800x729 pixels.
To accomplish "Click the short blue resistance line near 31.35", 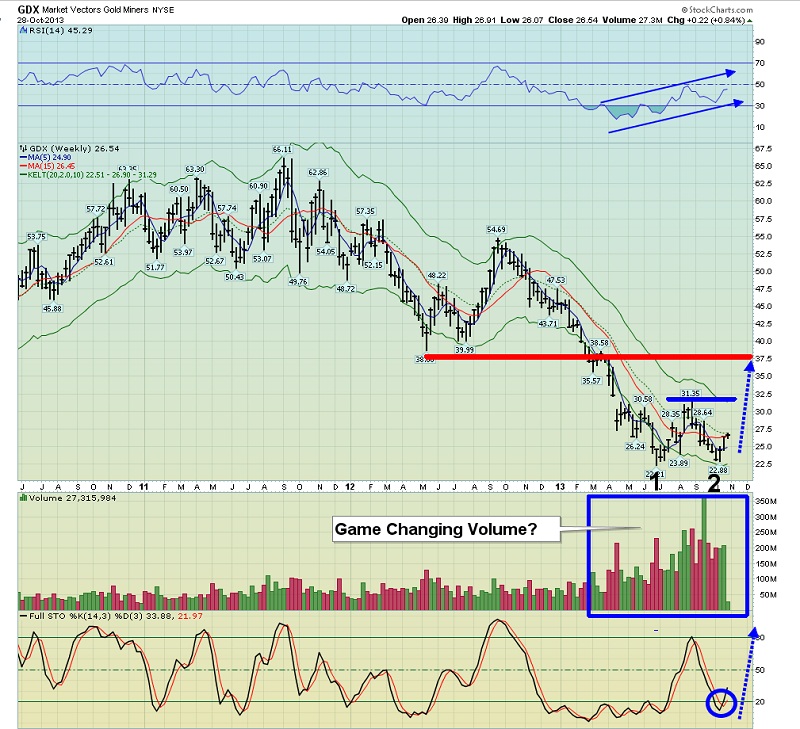I will coord(701,400).
